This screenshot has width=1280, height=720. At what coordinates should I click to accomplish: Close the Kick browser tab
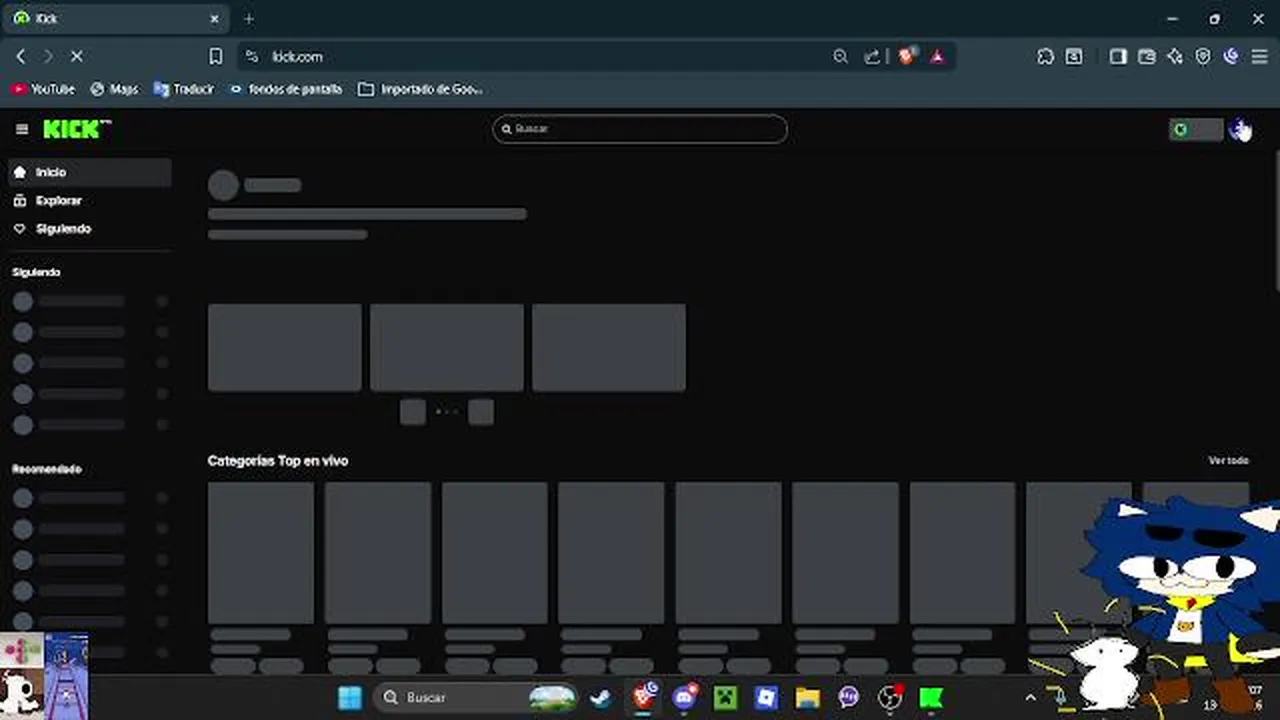(x=214, y=18)
